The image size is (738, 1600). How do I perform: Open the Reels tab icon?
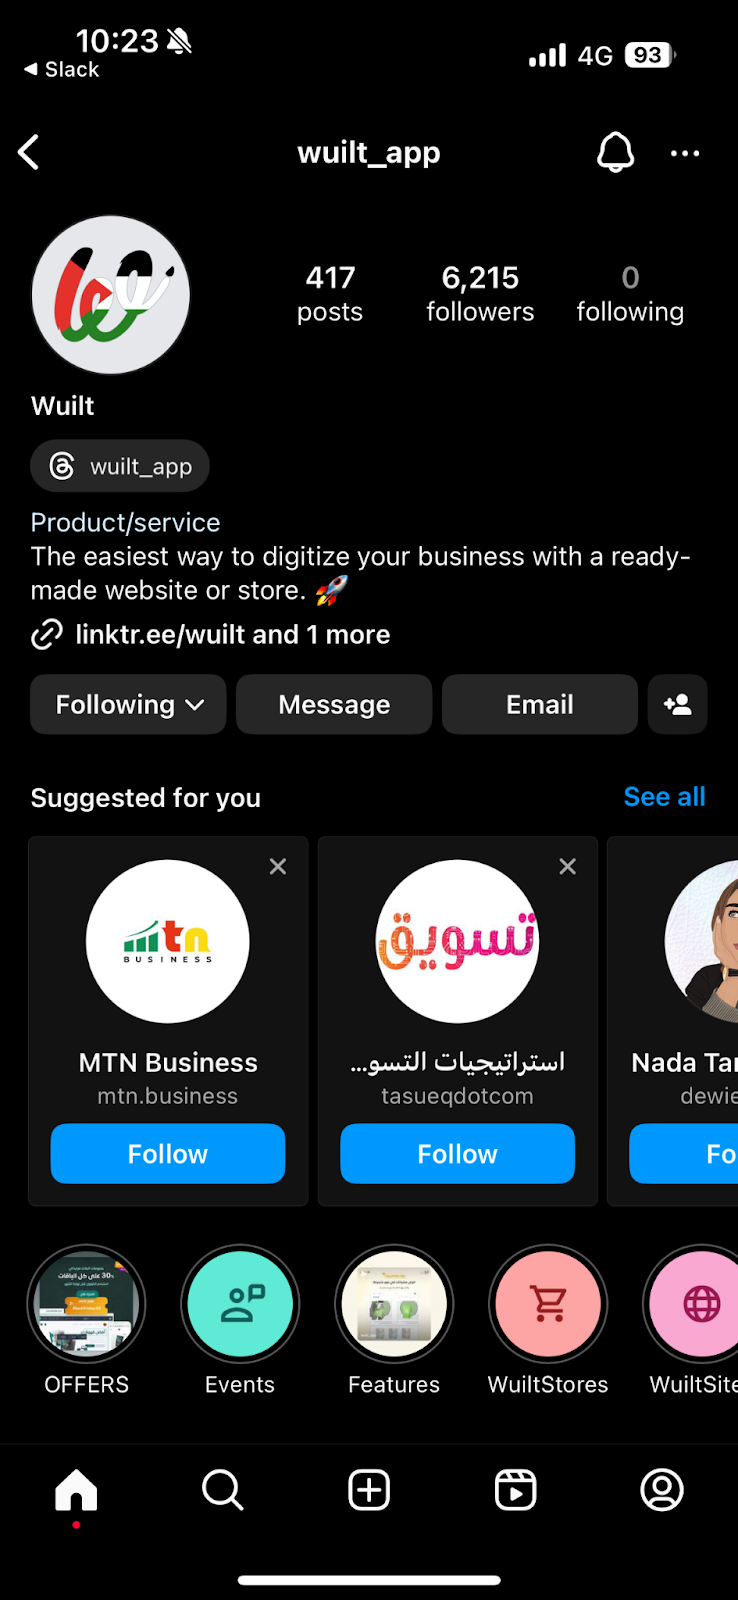click(x=515, y=1490)
